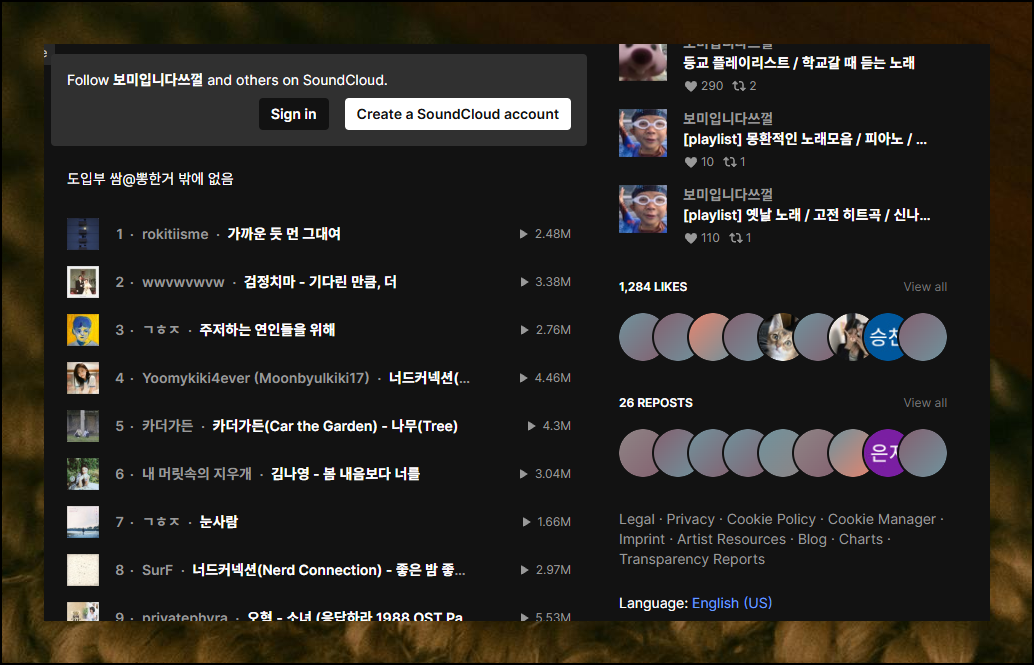The image size is (1034, 665).
Task: Select track 5 album thumbnail
Action: tap(83, 426)
